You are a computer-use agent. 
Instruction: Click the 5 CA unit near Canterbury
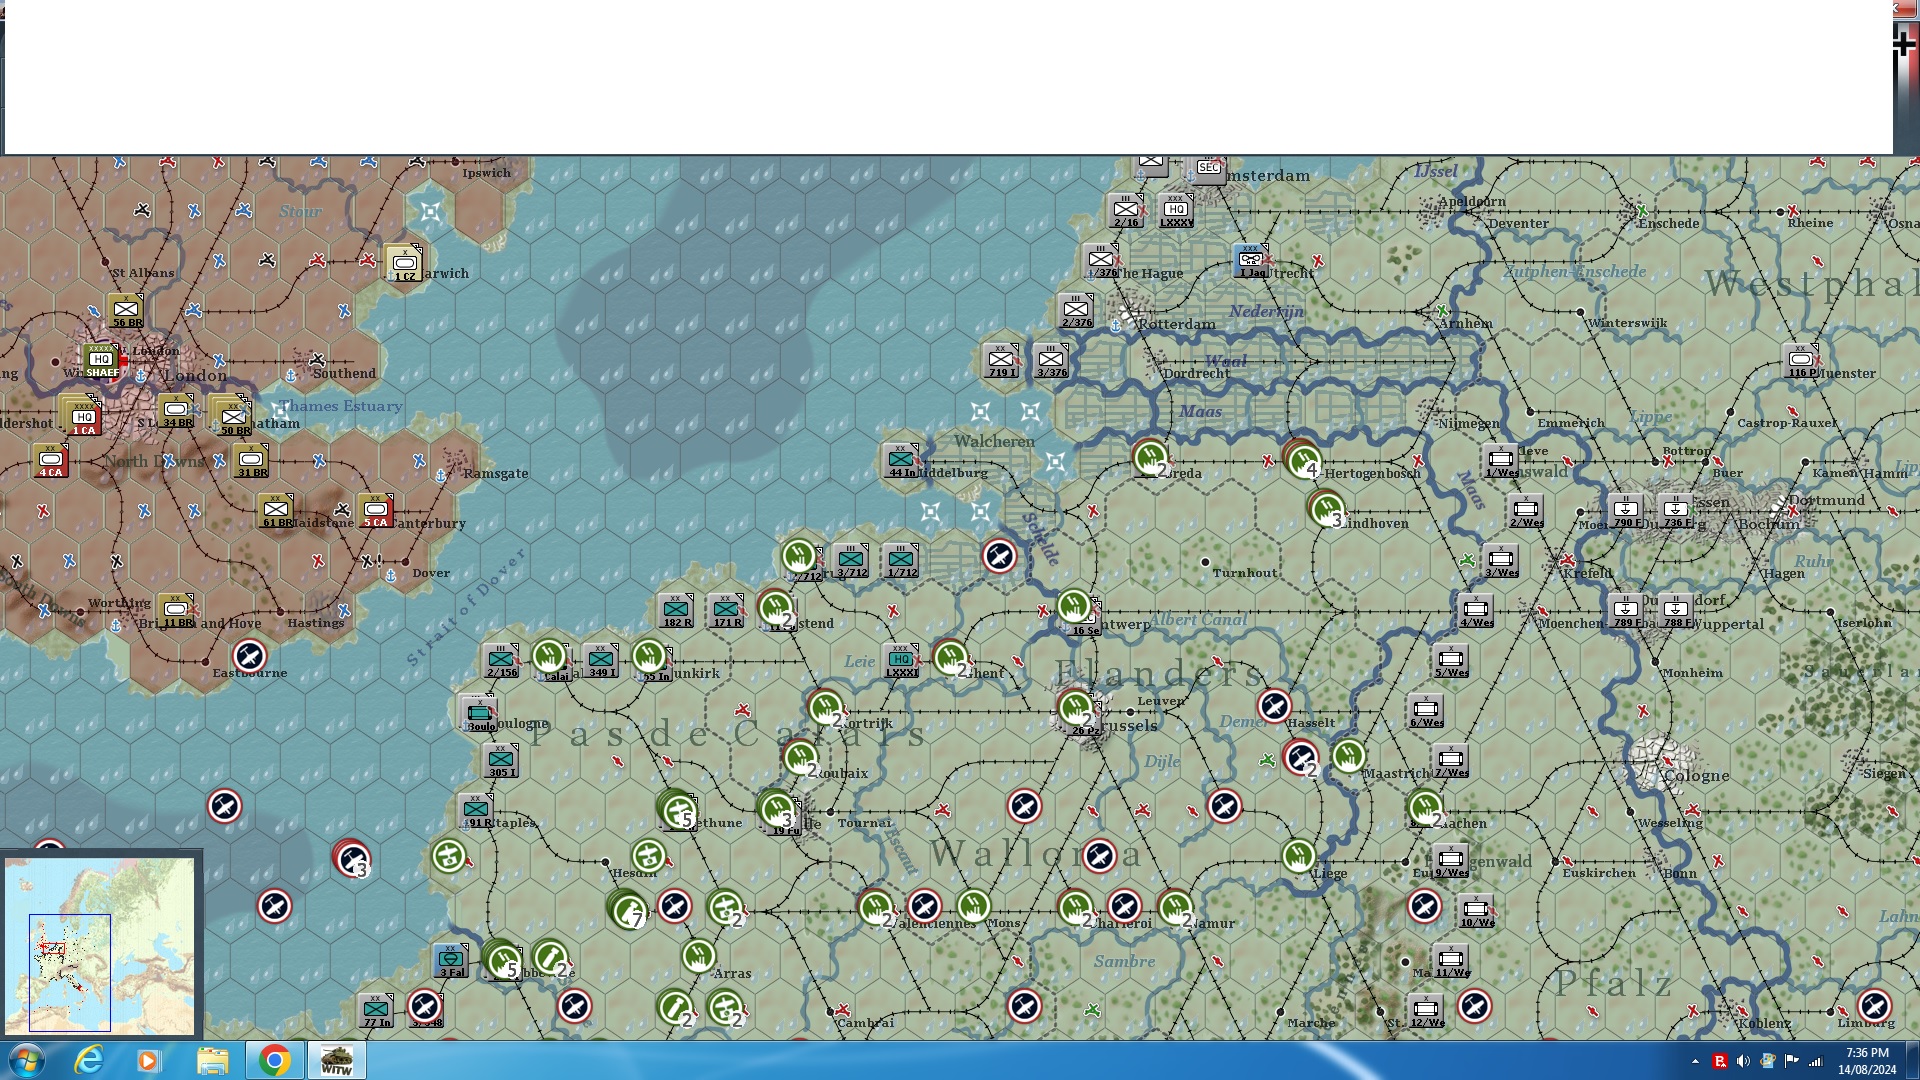pos(376,510)
